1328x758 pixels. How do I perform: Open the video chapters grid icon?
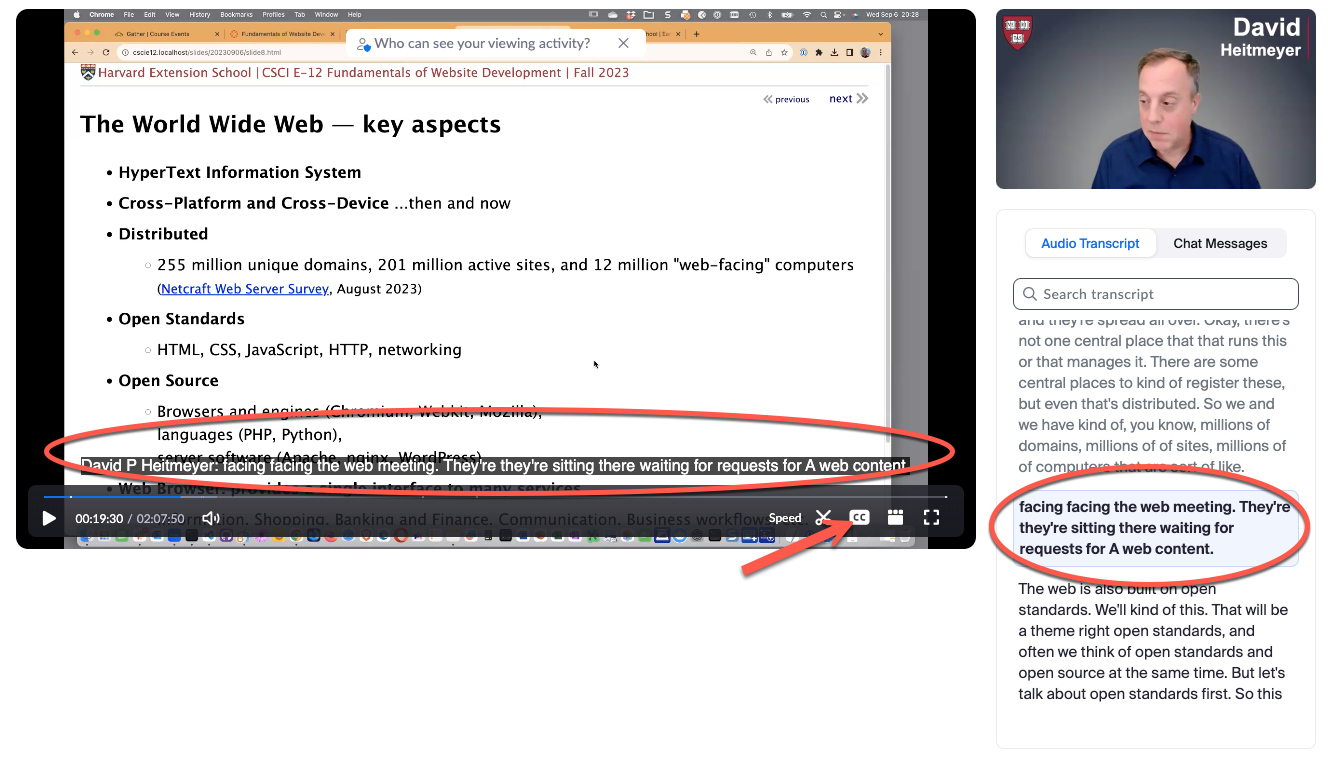coord(895,518)
